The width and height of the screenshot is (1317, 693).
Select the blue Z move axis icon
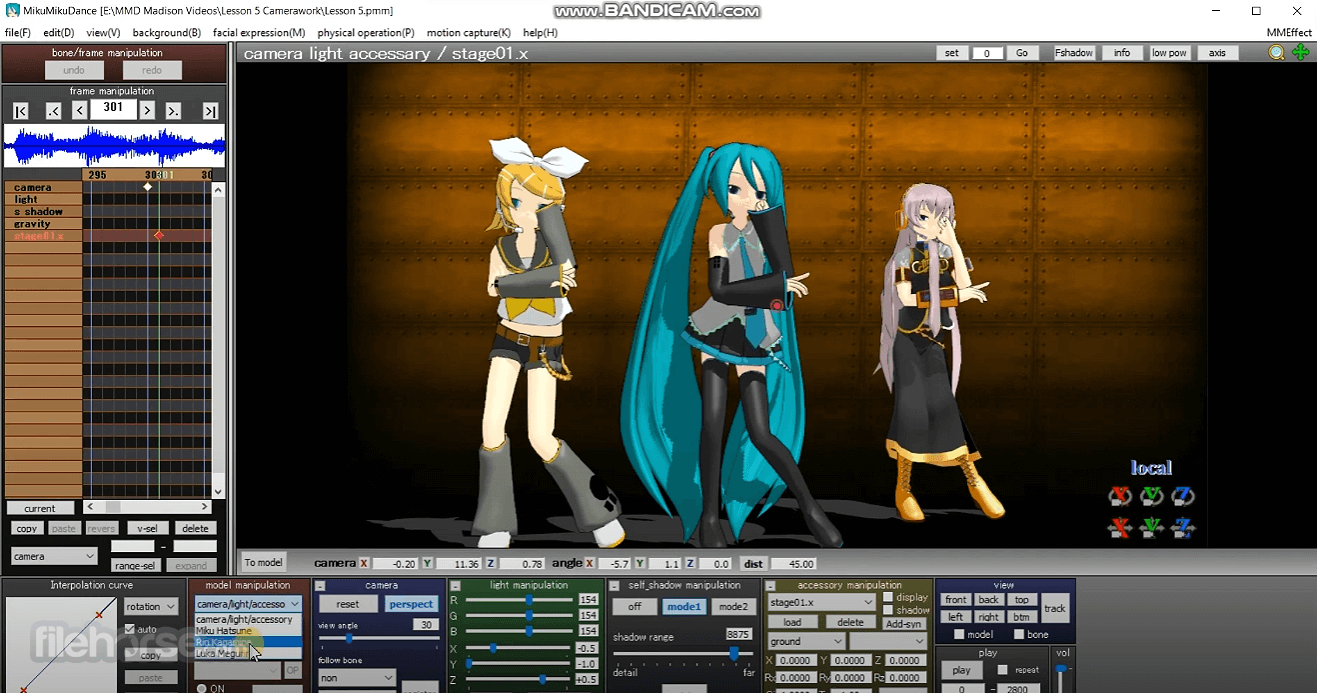[1183, 527]
